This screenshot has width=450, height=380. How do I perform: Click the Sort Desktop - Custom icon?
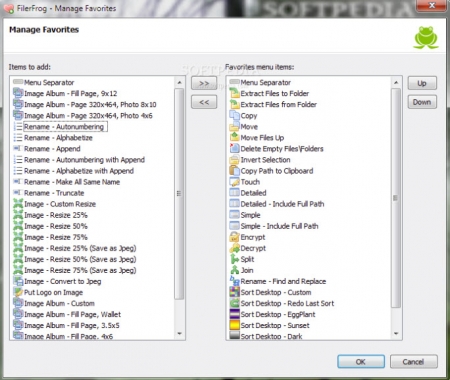click(x=235, y=292)
